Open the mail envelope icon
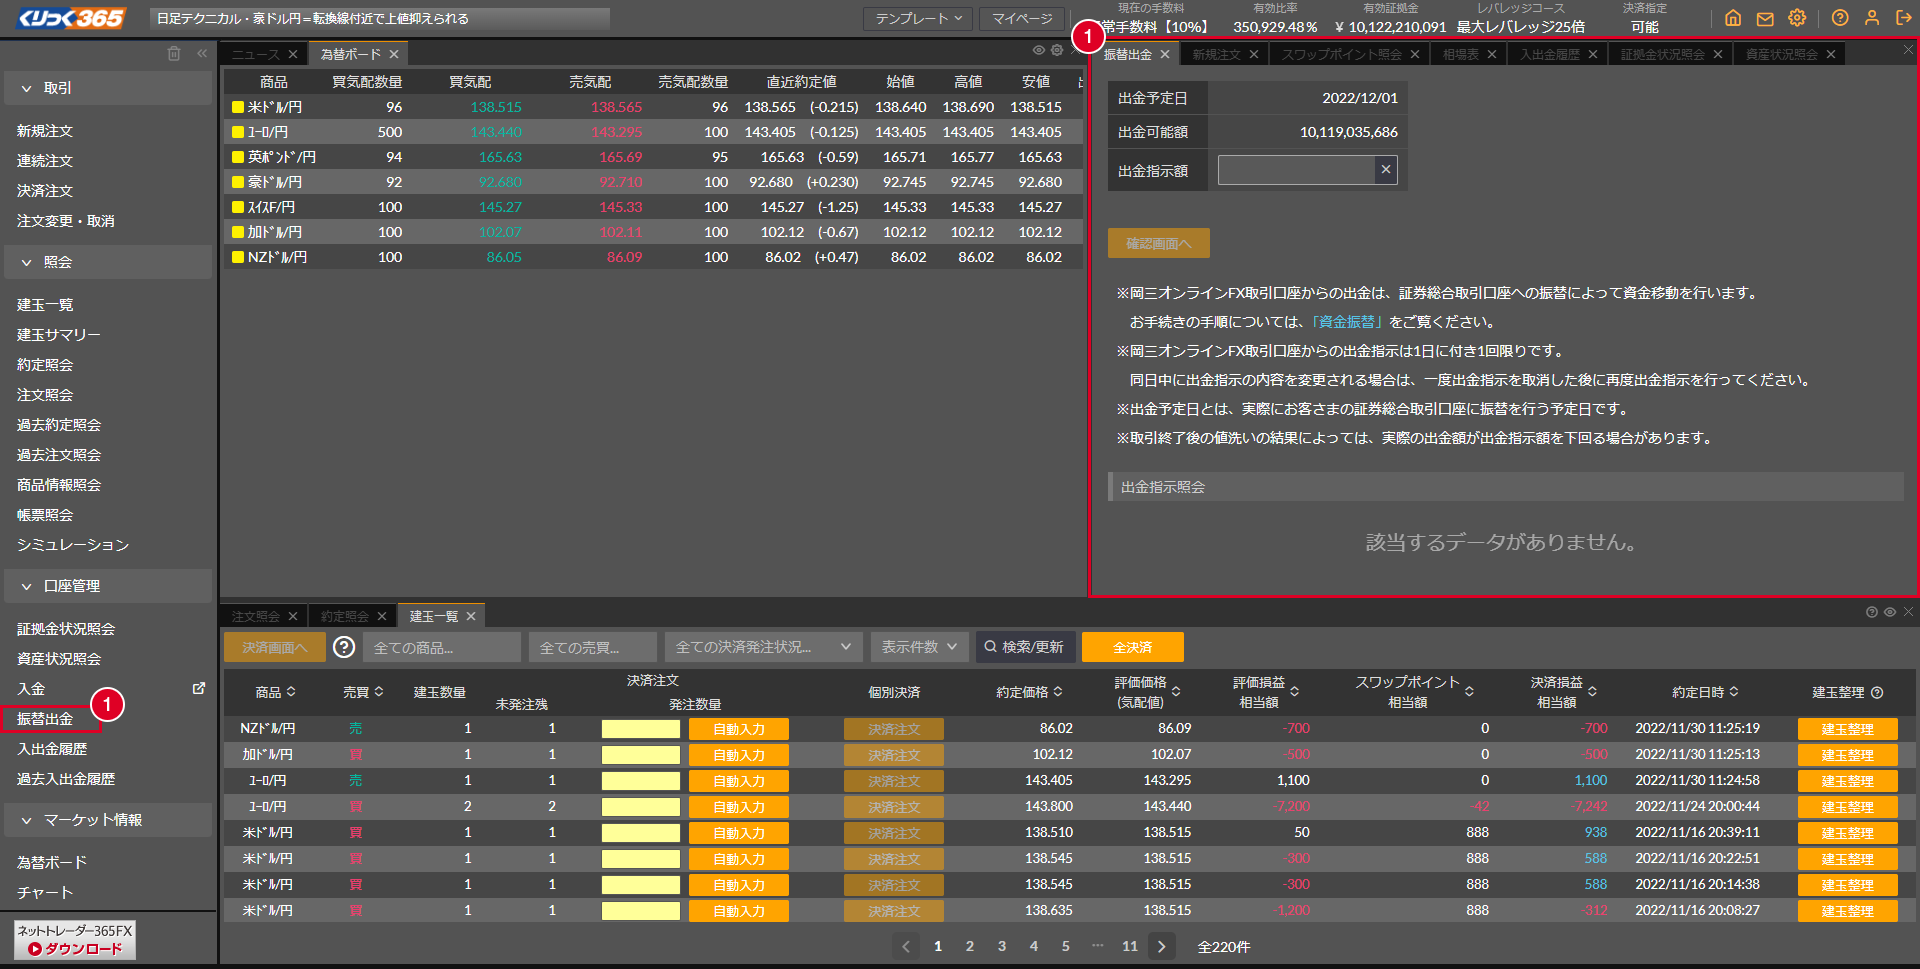The image size is (1920, 969). (1765, 18)
